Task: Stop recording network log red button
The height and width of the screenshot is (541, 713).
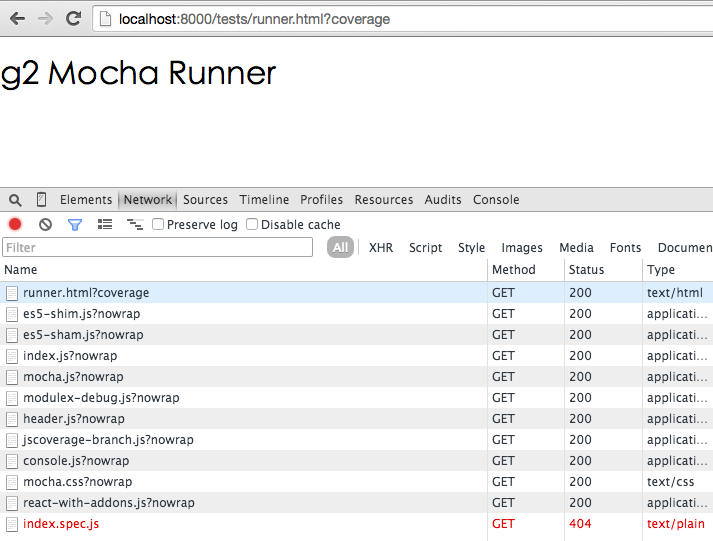Action: click(x=15, y=224)
